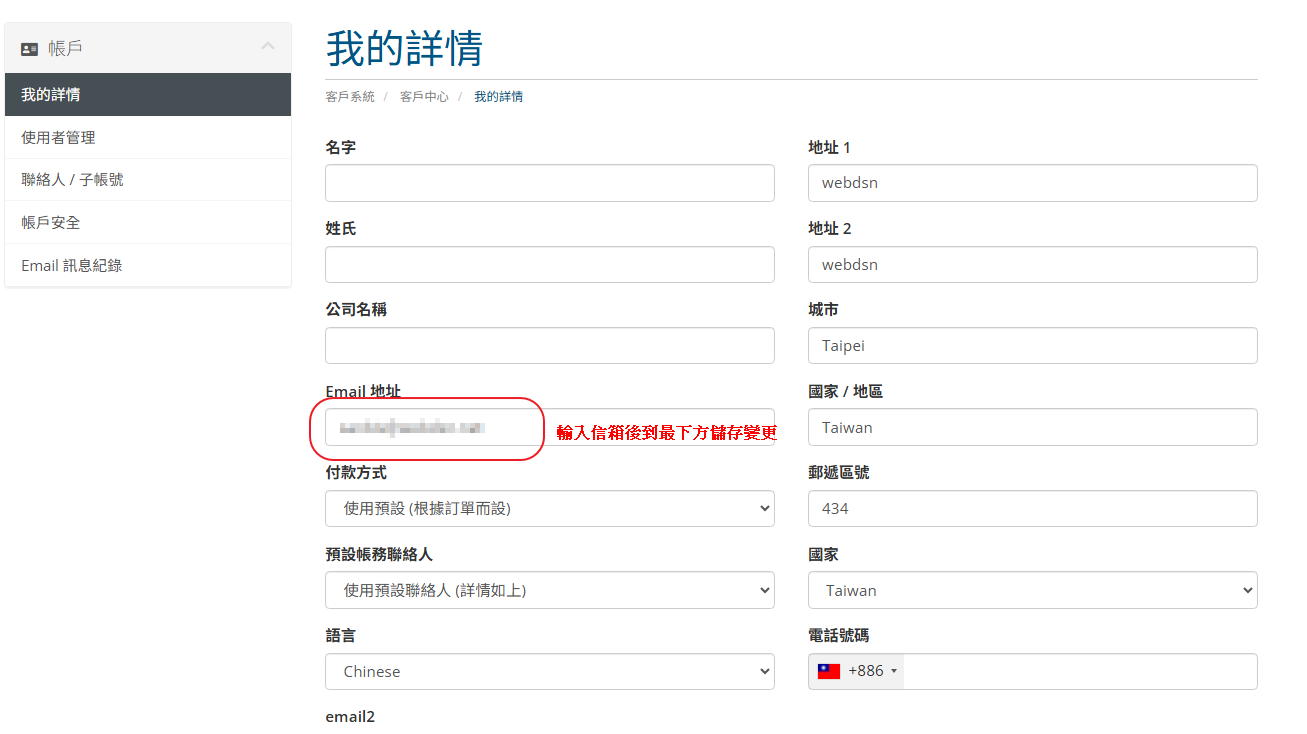Click the 客戶系統 breadcrumb link
Screen dimensions: 1307x734
click(350, 97)
